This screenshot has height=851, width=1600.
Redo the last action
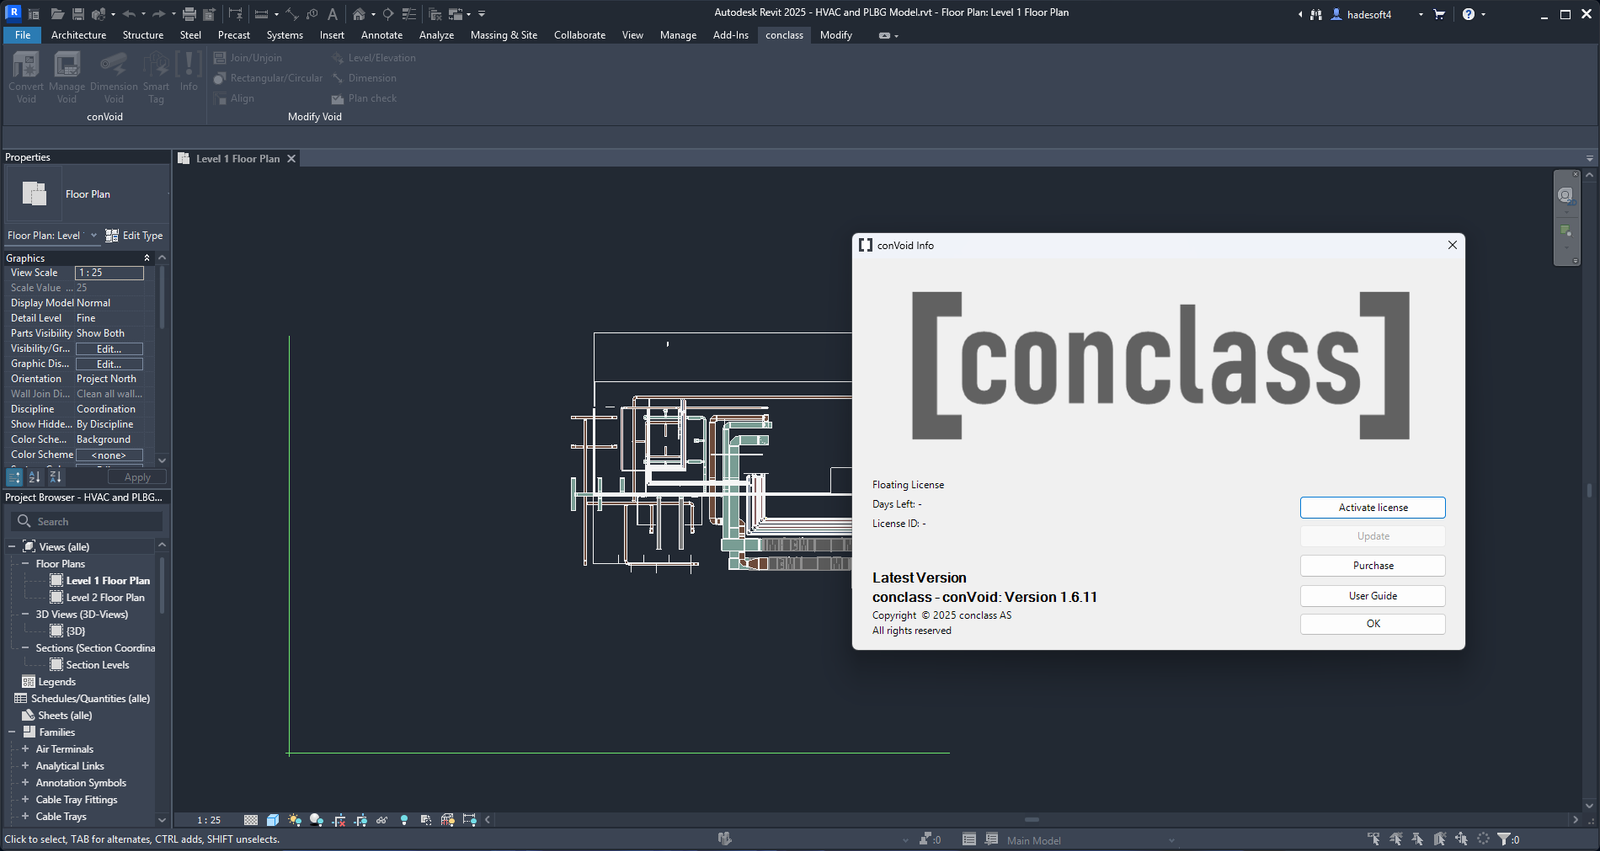tap(159, 14)
